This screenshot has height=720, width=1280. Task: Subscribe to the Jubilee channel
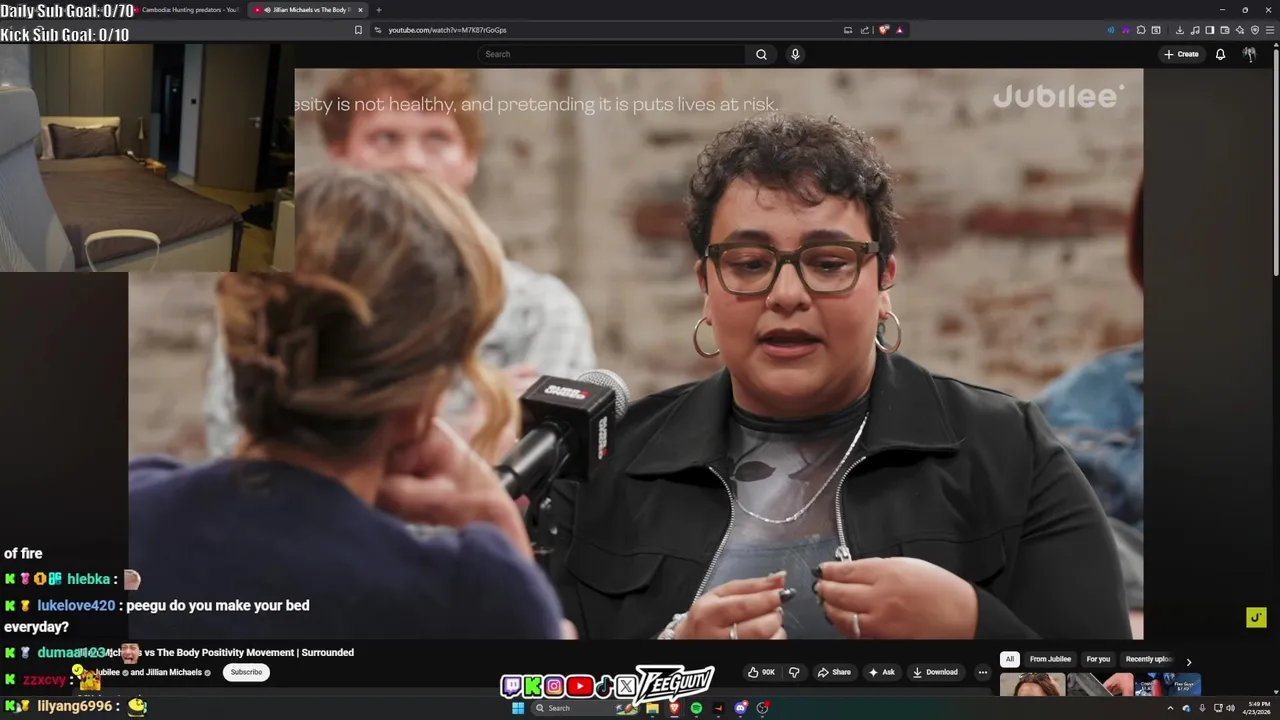[x=246, y=672]
